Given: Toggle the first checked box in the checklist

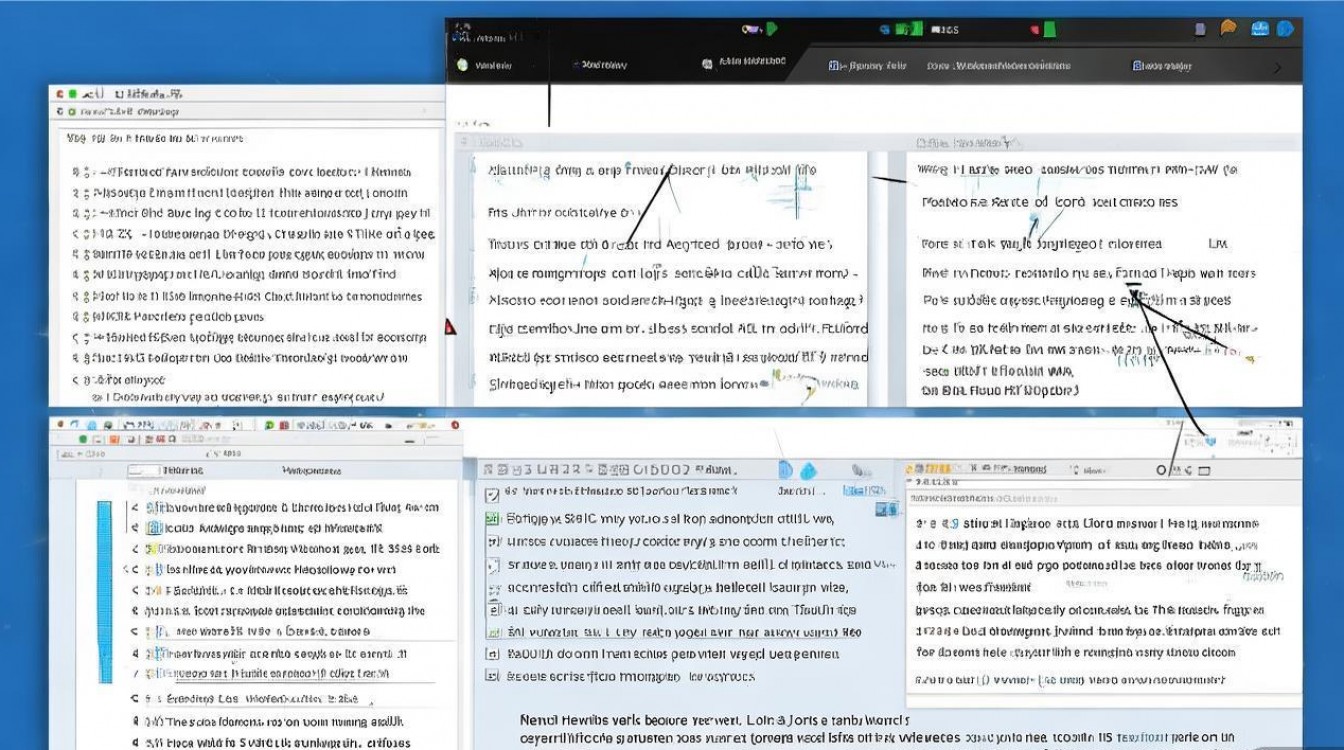Looking at the screenshot, I should coord(491,495).
